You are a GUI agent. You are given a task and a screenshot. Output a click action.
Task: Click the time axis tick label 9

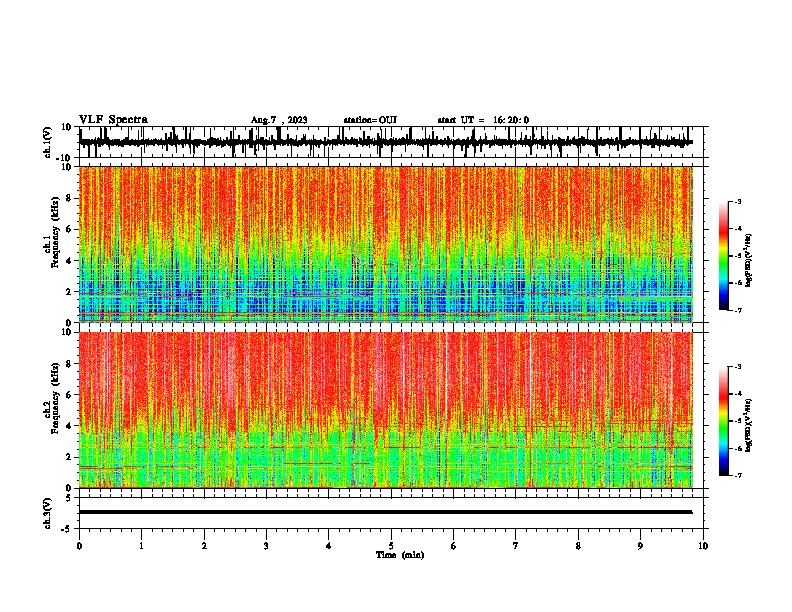tap(640, 546)
